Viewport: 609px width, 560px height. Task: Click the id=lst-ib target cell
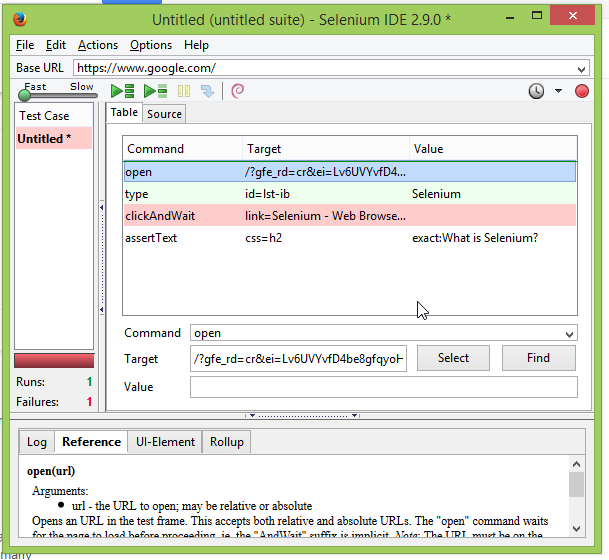click(267, 194)
